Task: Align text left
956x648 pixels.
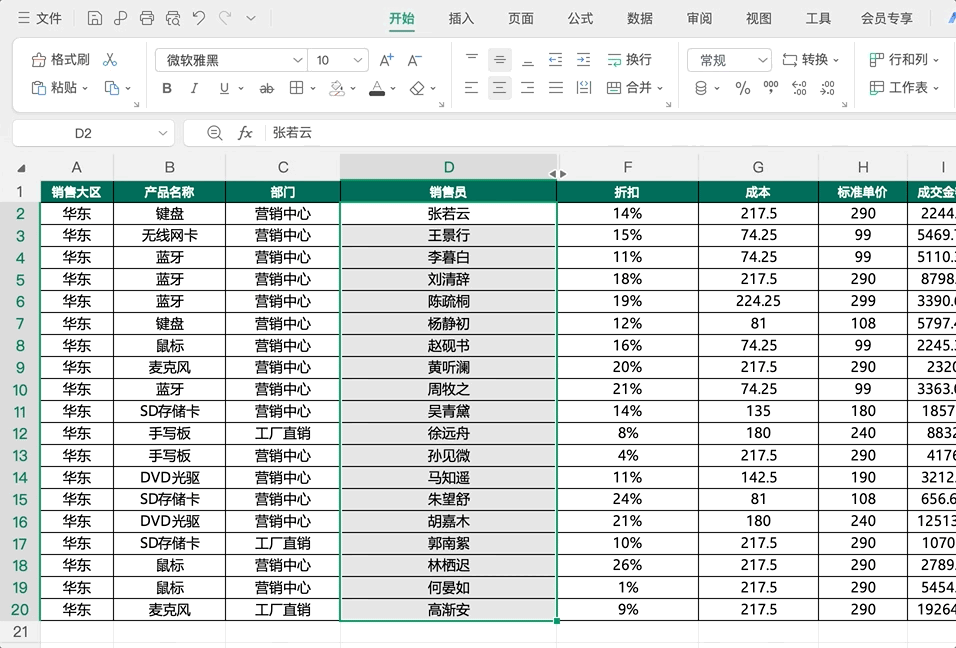Action: pyautogui.click(x=471, y=88)
